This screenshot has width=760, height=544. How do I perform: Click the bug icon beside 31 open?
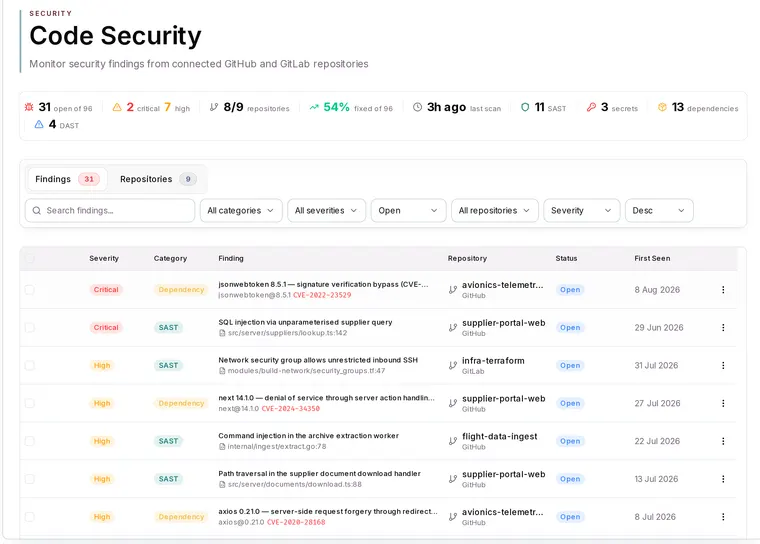[x=29, y=107]
